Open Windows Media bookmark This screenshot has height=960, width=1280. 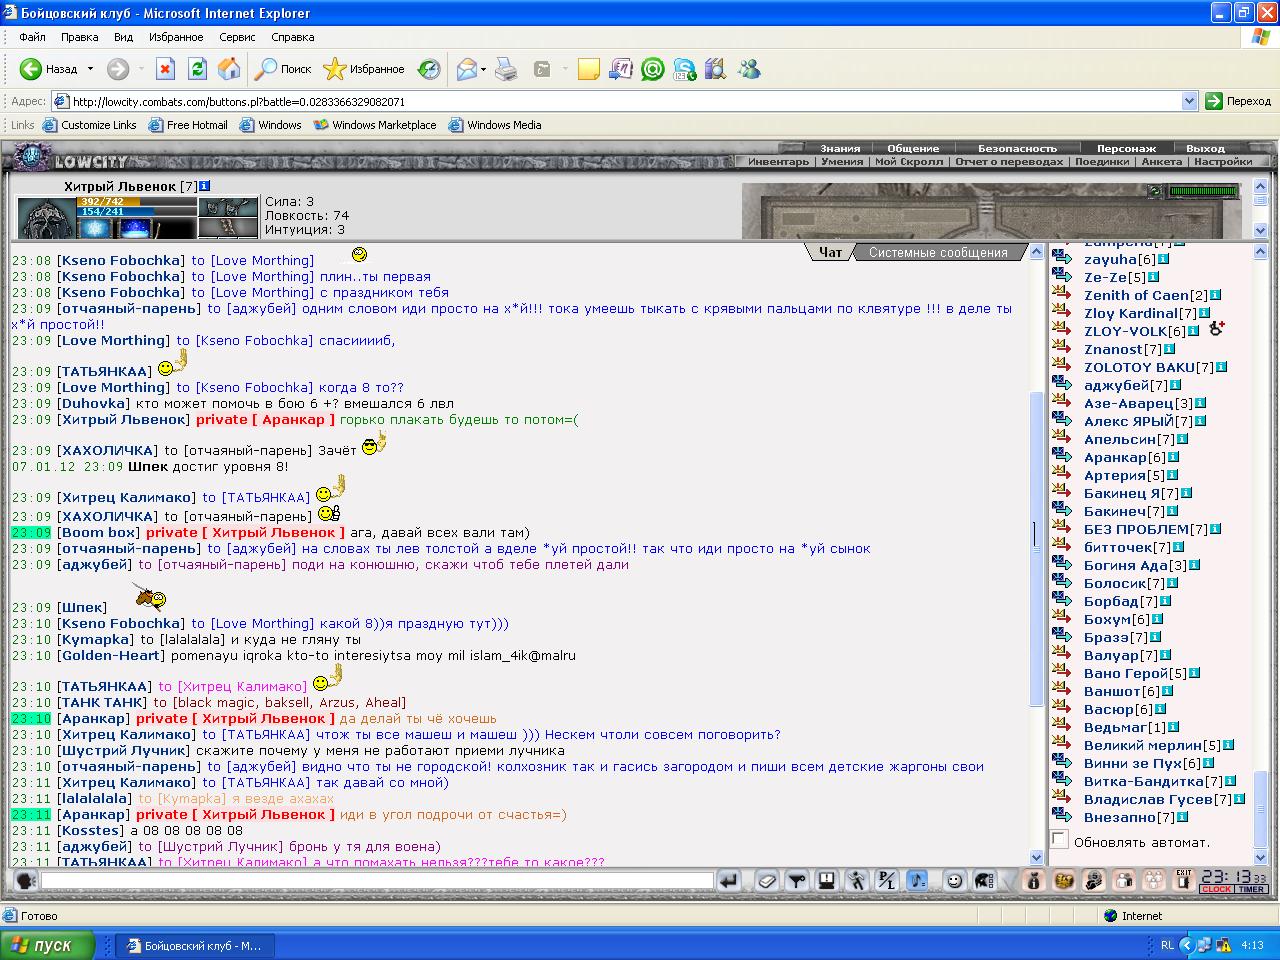coord(495,125)
